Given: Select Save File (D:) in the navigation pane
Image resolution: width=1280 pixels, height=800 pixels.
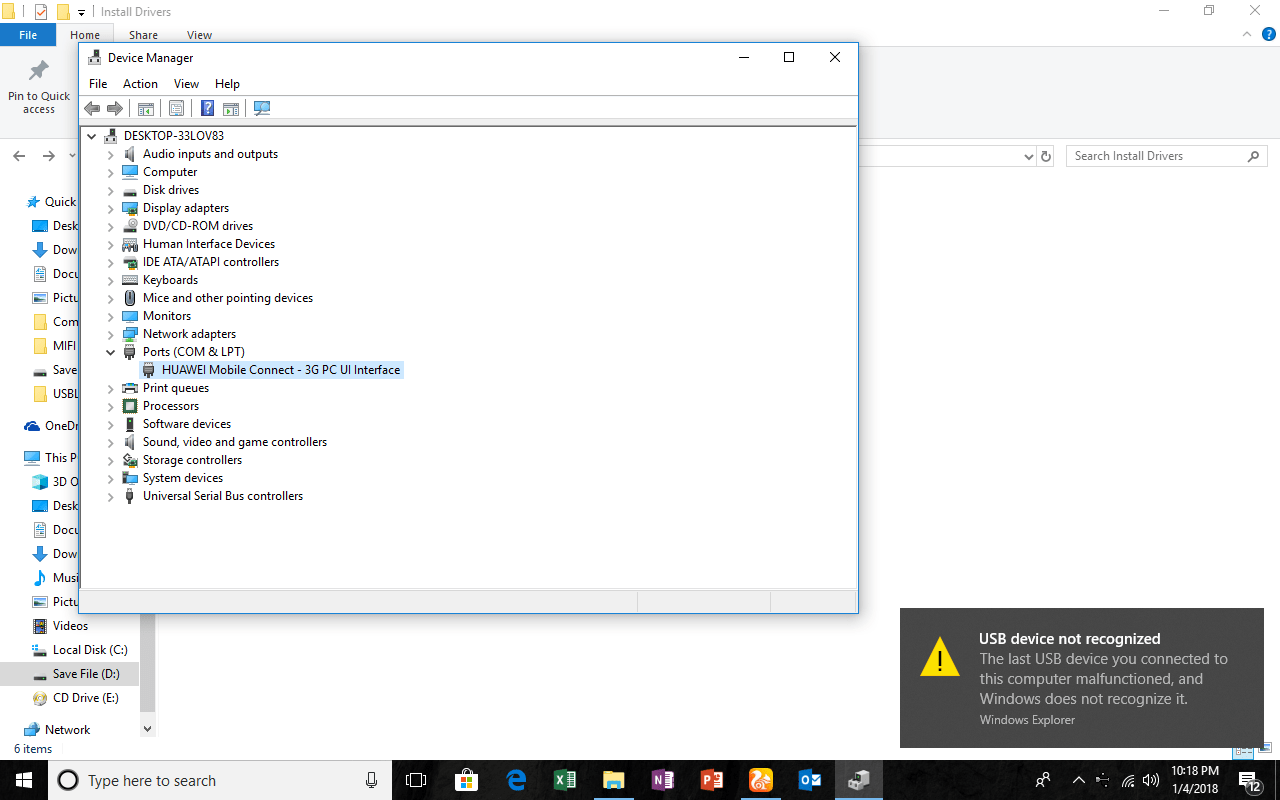Looking at the screenshot, I should (x=86, y=674).
